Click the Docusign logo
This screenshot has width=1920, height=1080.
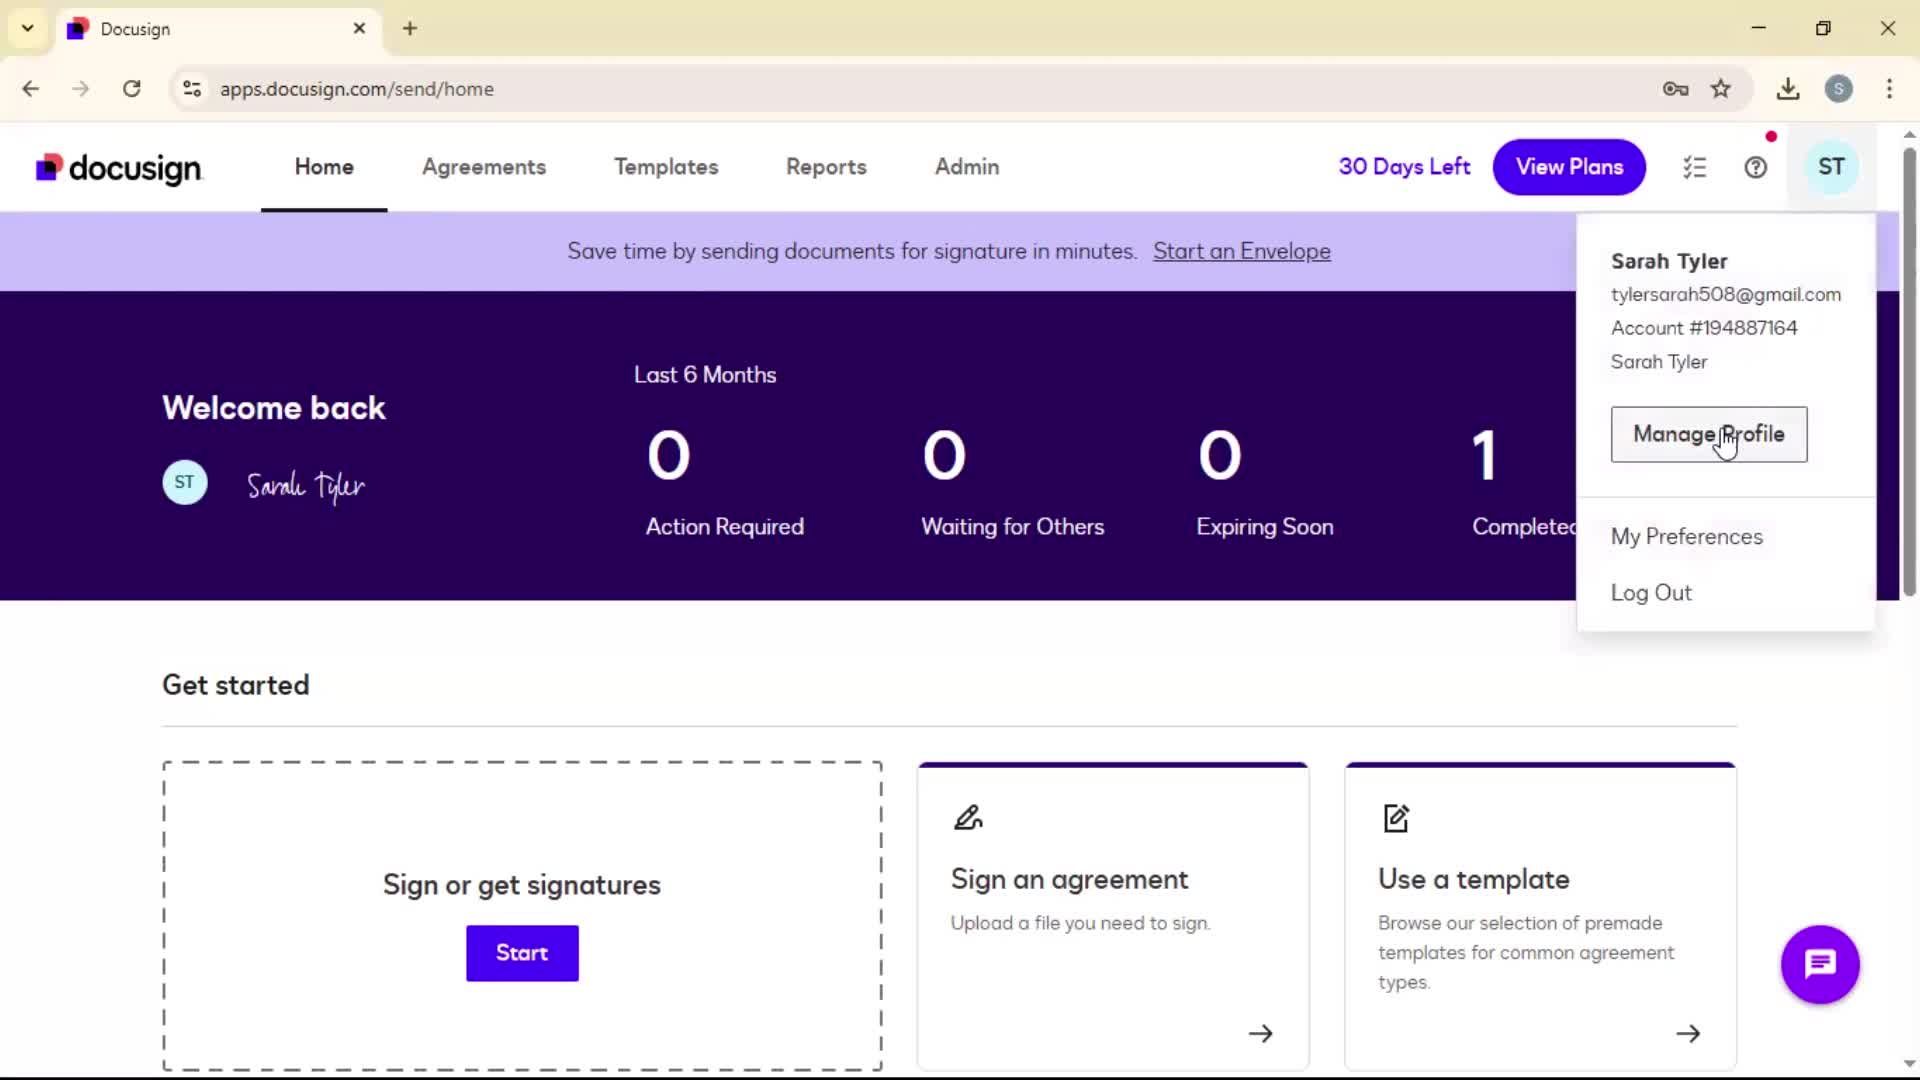119,168
